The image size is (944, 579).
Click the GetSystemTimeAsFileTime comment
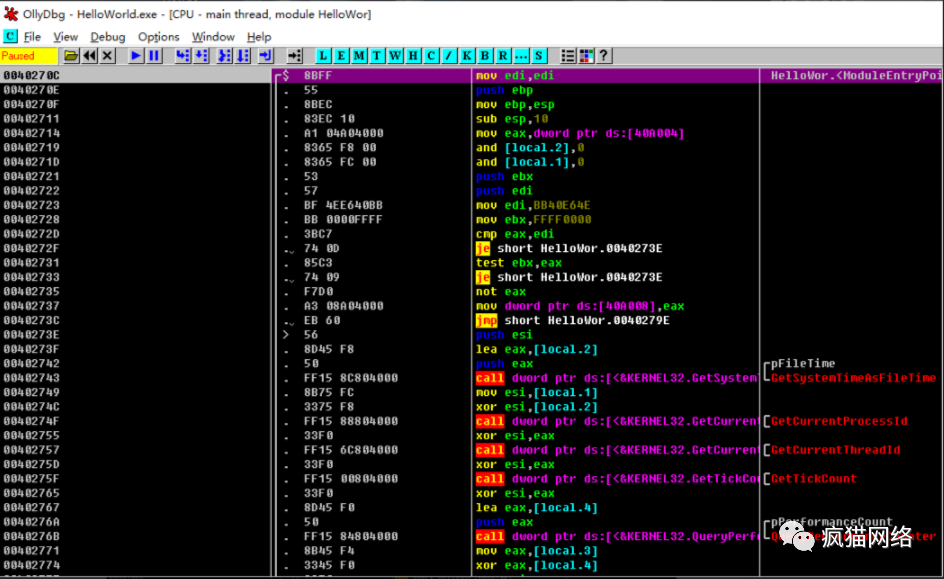(854, 378)
